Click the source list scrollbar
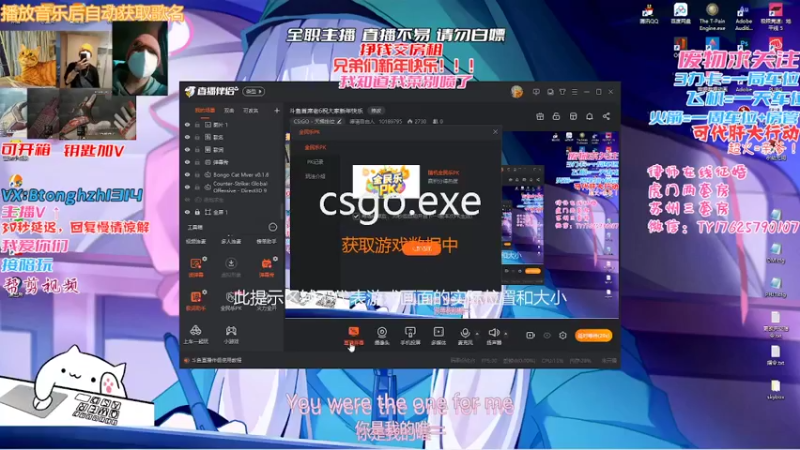This screenshot has height=450, width=800. (x=281, y=212)
